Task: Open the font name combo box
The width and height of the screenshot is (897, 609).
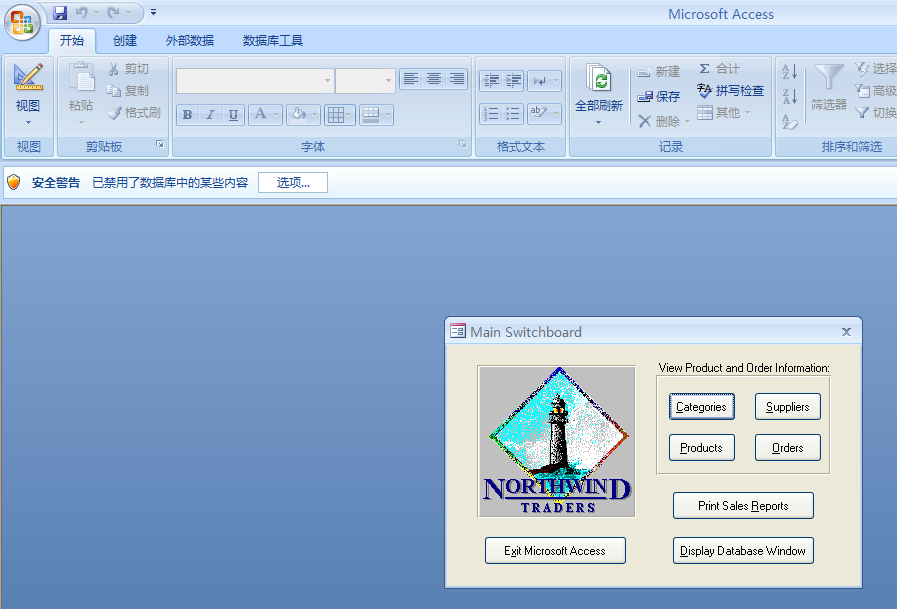Action: (255, 81)
